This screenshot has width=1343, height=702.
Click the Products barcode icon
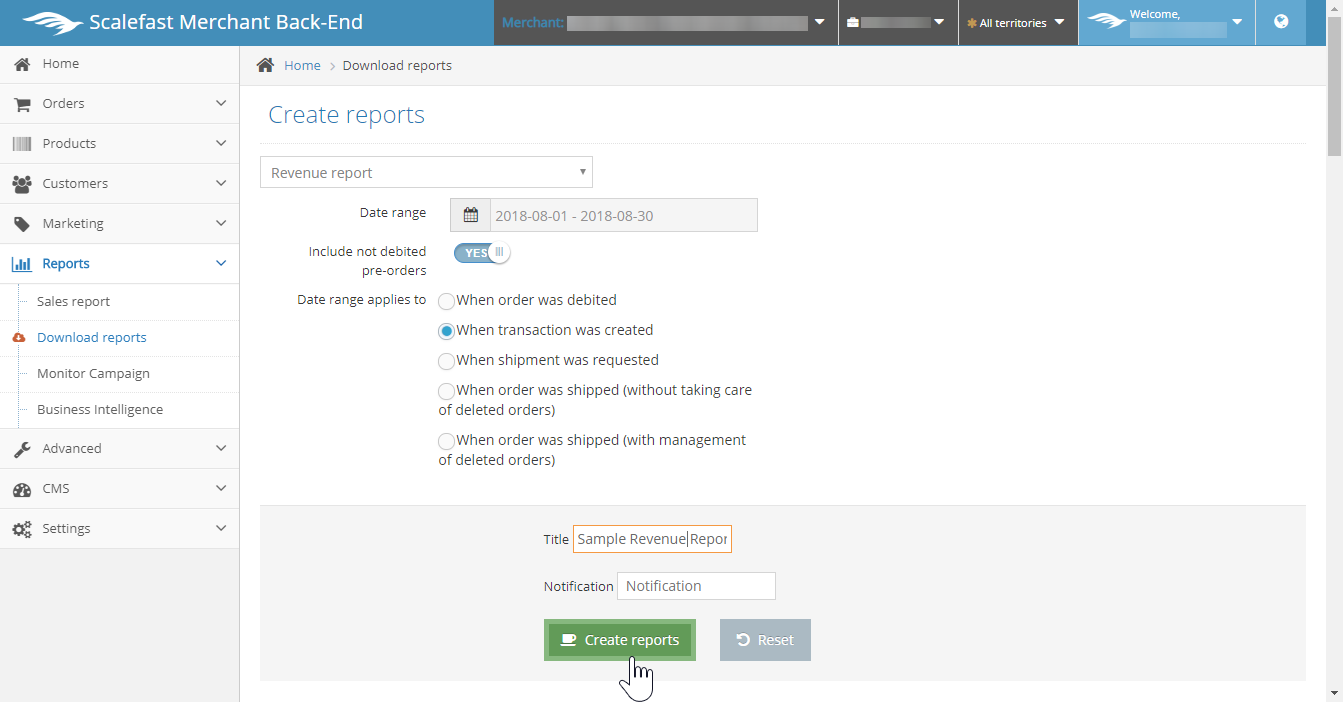pyautogui.click(x=22, y=144)
